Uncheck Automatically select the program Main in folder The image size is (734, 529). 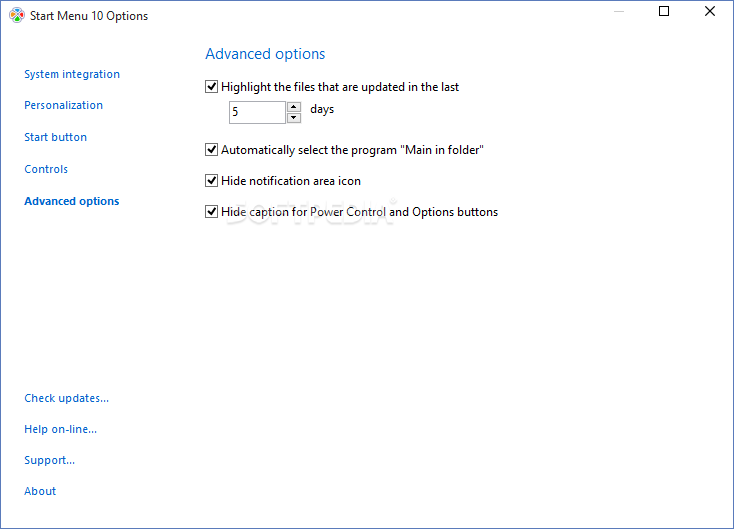pyautogui.click(x=212, y=150)
